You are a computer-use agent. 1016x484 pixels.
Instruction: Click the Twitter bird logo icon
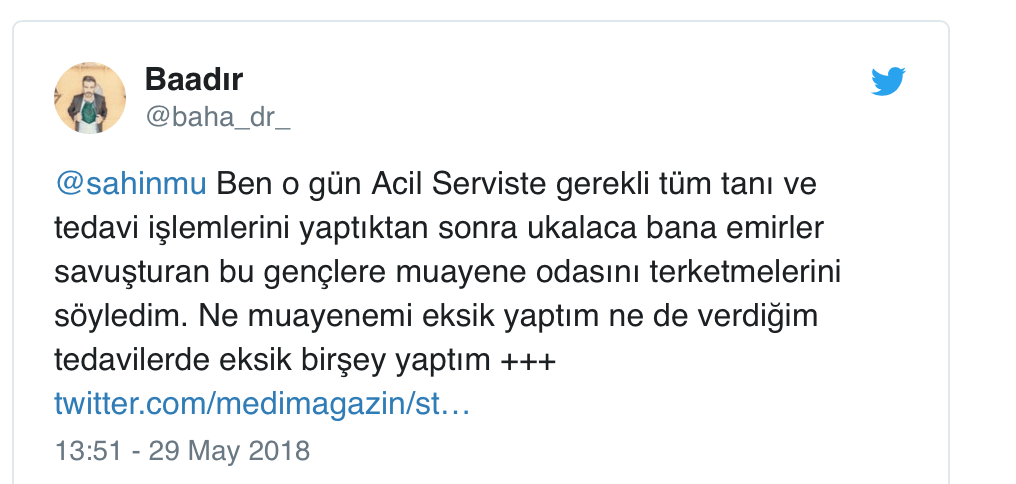pyautogui.click(x=887, y=82)
